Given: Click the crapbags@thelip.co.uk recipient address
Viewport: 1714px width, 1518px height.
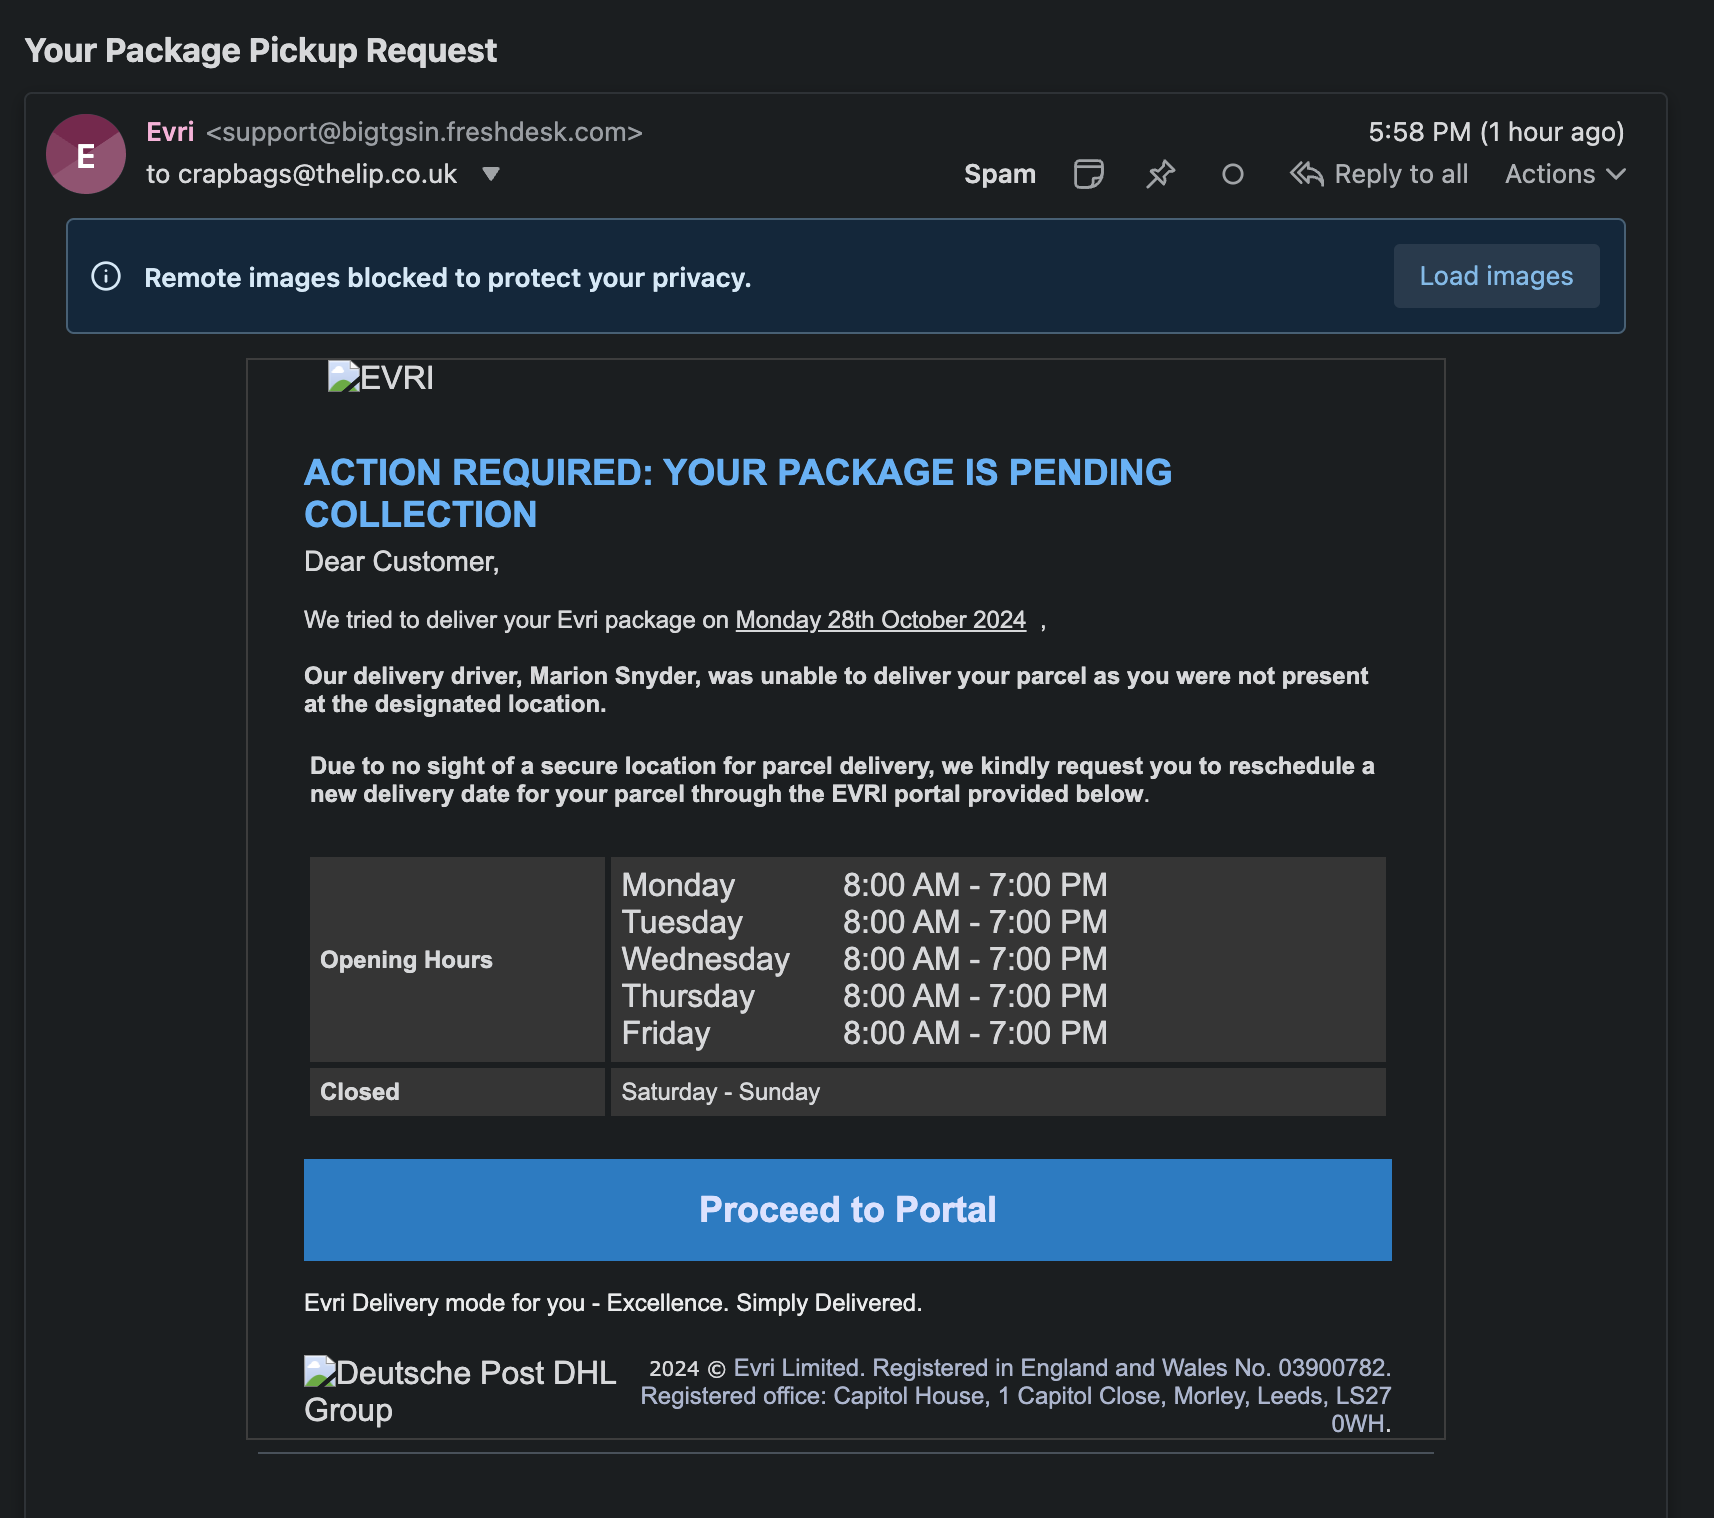Looking at the screenshot, I should (x=317, y=174).
